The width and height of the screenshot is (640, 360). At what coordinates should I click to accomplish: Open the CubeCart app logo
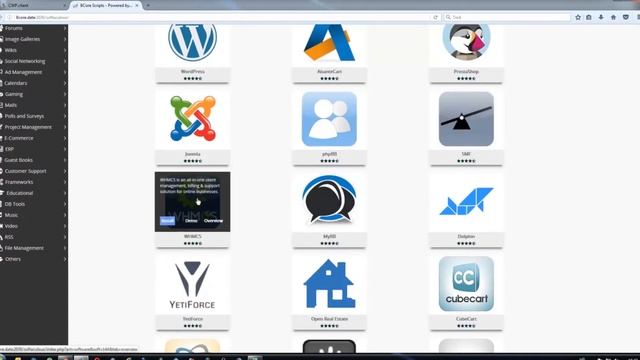466,284
